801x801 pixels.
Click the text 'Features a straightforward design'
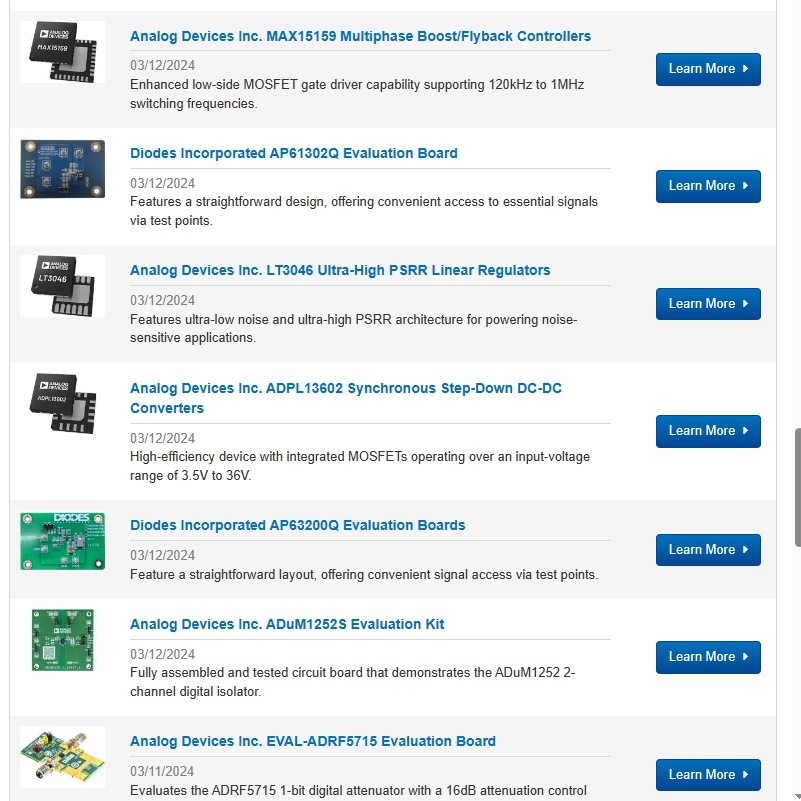pos(227,202)
